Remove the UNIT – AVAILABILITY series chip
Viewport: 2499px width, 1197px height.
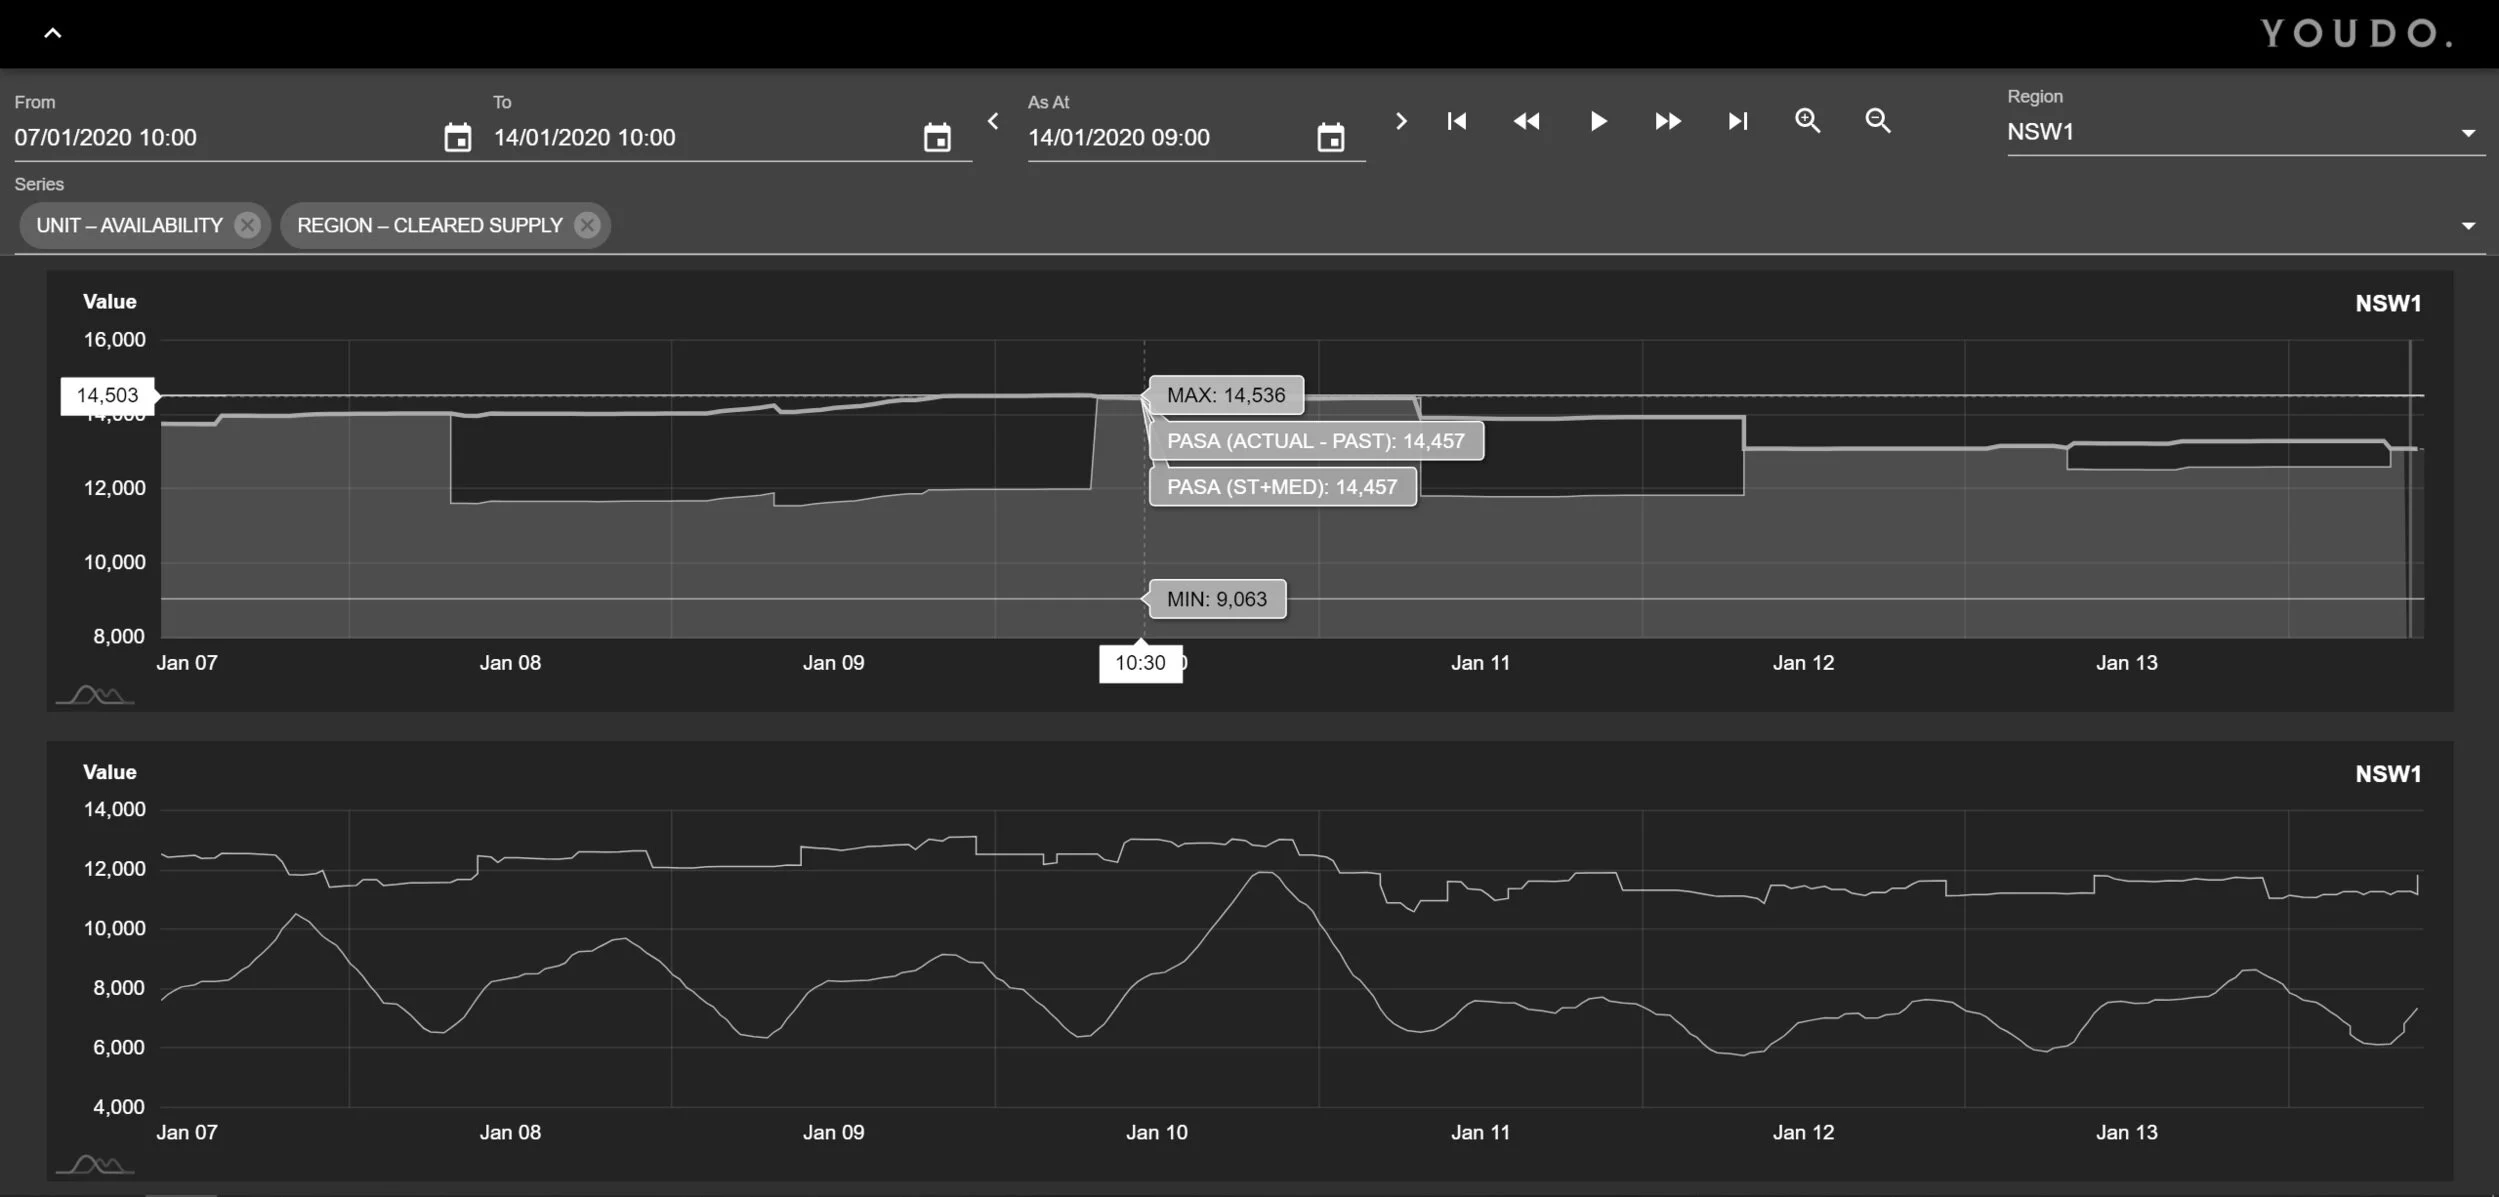pyautogui.click(x=247, y=225)
